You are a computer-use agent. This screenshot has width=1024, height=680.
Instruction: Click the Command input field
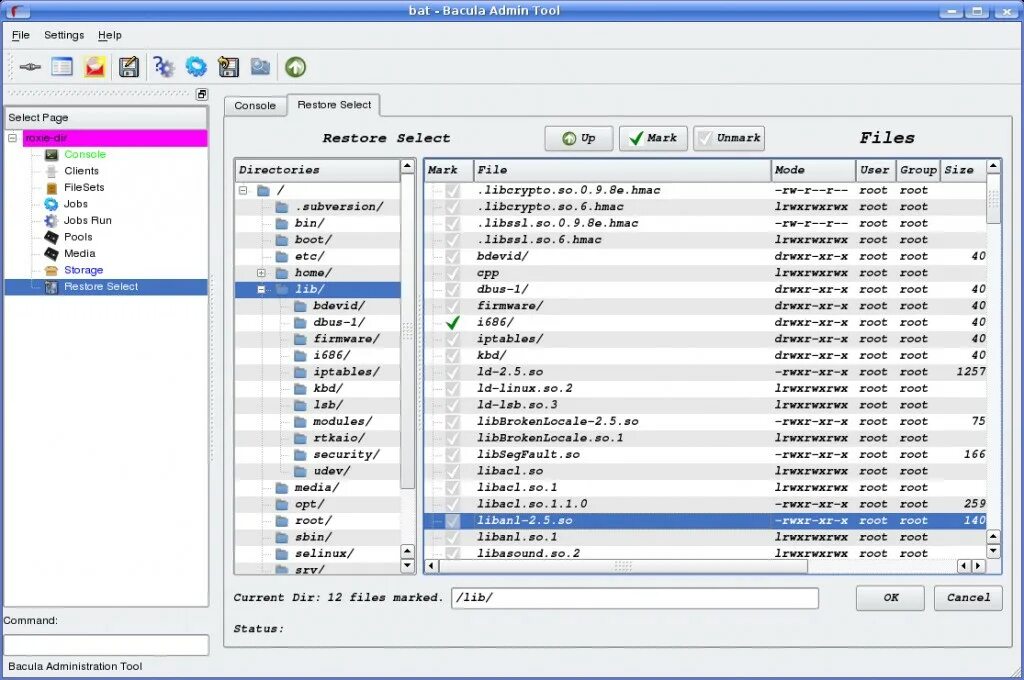click(x=106, y=645)
